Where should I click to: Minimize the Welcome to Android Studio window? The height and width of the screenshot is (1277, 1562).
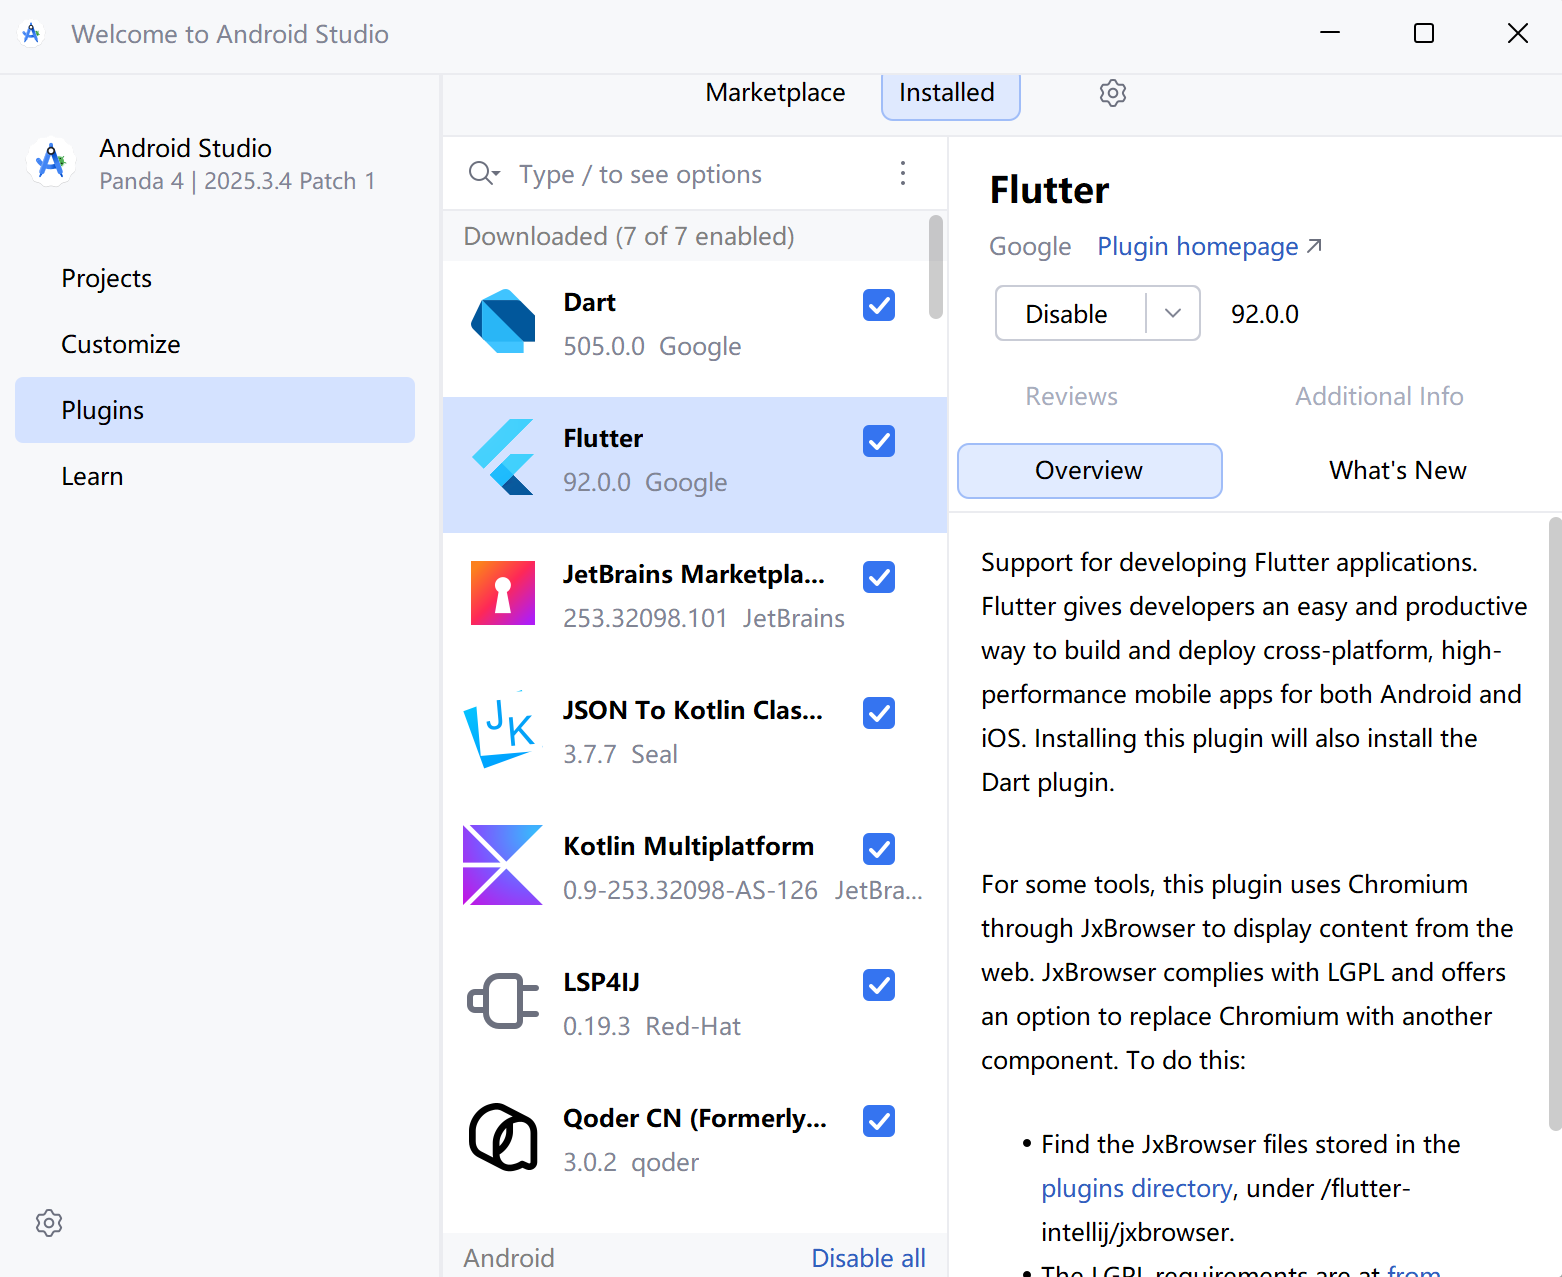(x=1330, y=33)
